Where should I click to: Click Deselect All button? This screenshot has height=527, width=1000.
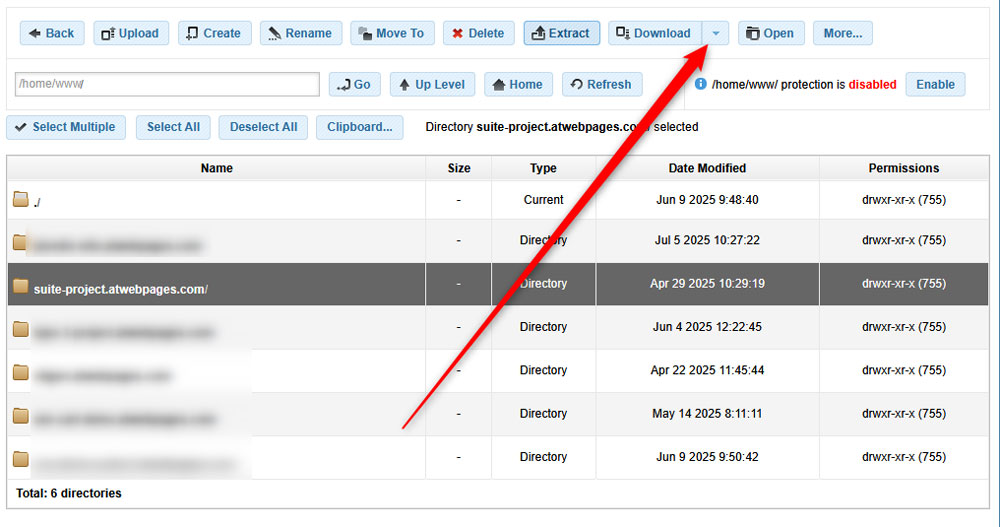(263, 127)
